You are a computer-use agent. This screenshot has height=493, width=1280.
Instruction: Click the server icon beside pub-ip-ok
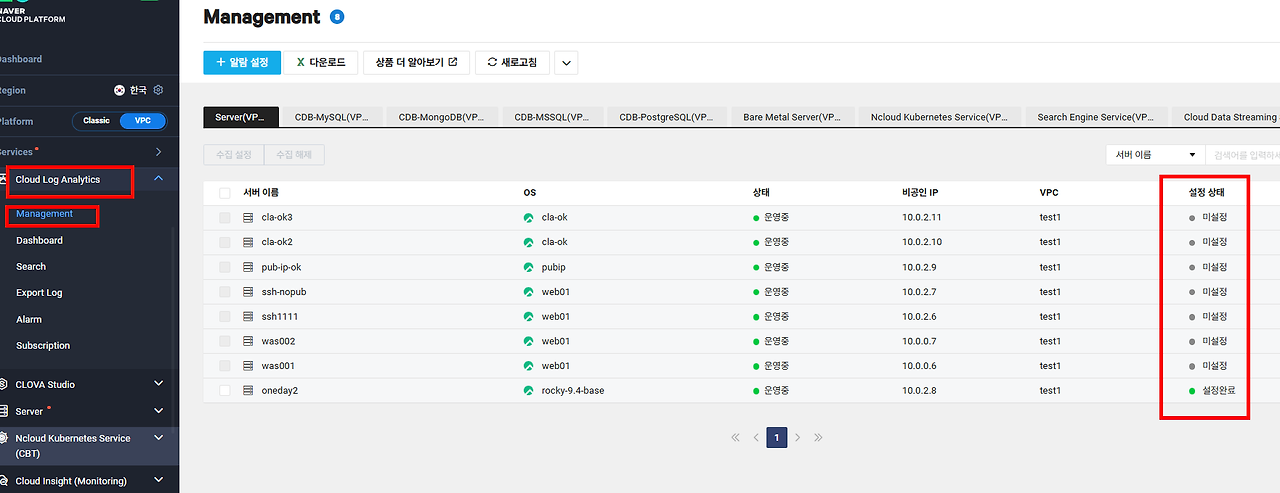pyautogui.click(x=250, y=267)
